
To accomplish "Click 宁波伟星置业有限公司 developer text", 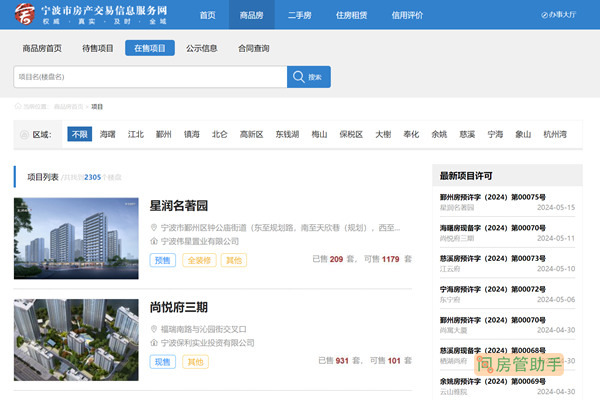I will pos(200,241).
